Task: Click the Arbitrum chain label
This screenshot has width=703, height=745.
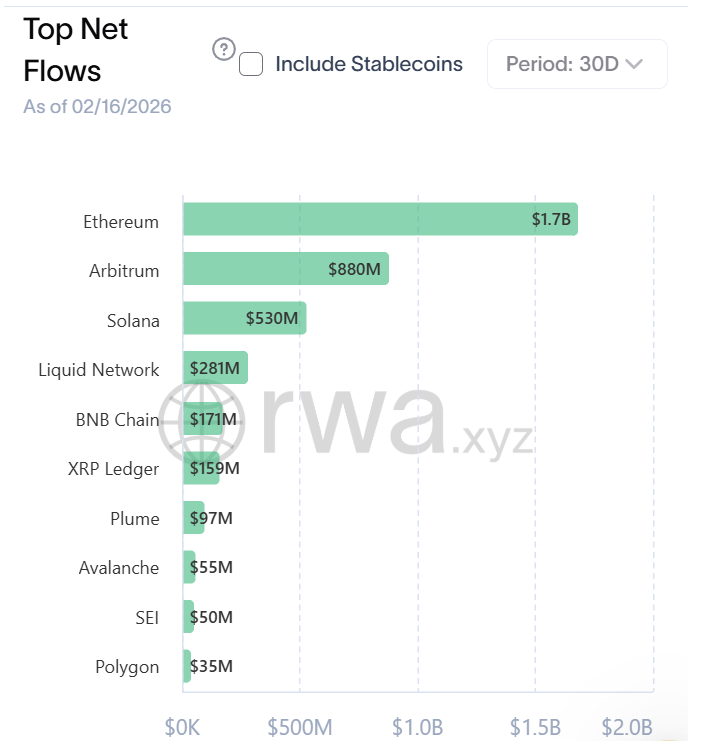Action: click(x=124, y=271)
